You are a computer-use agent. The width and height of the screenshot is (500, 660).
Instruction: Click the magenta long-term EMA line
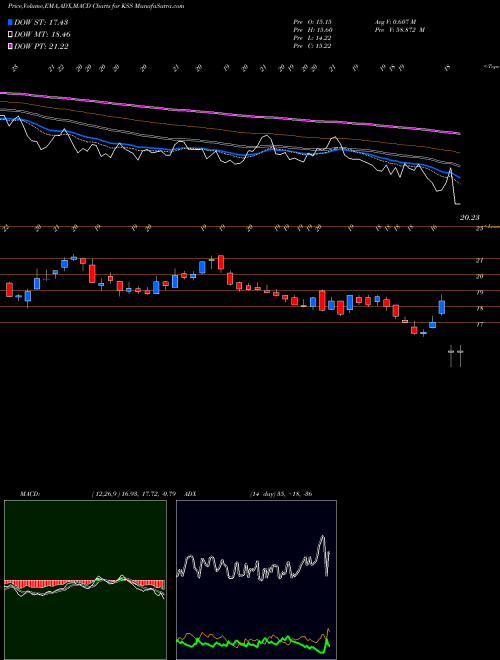click(231, 114)
